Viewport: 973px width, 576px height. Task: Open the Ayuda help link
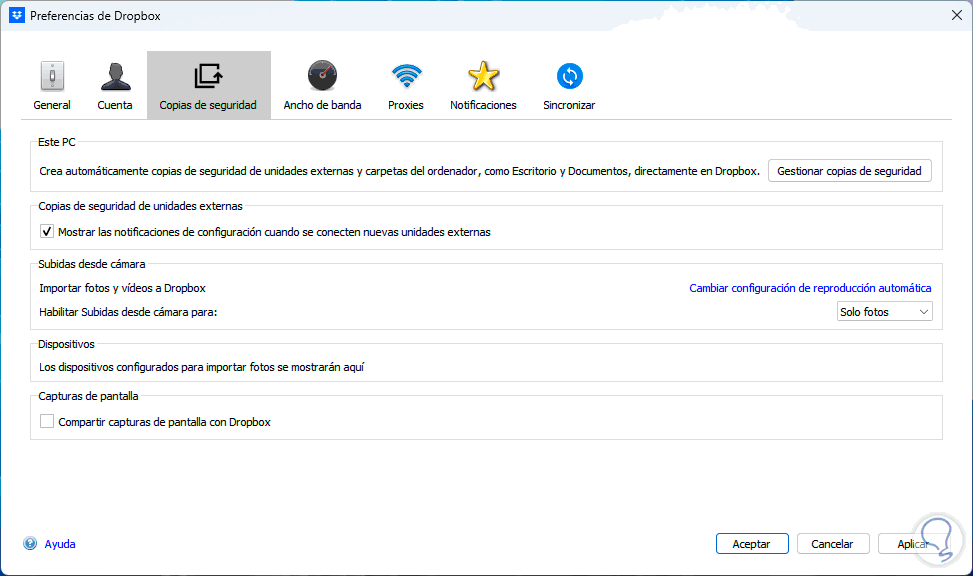tap(60, 544)
